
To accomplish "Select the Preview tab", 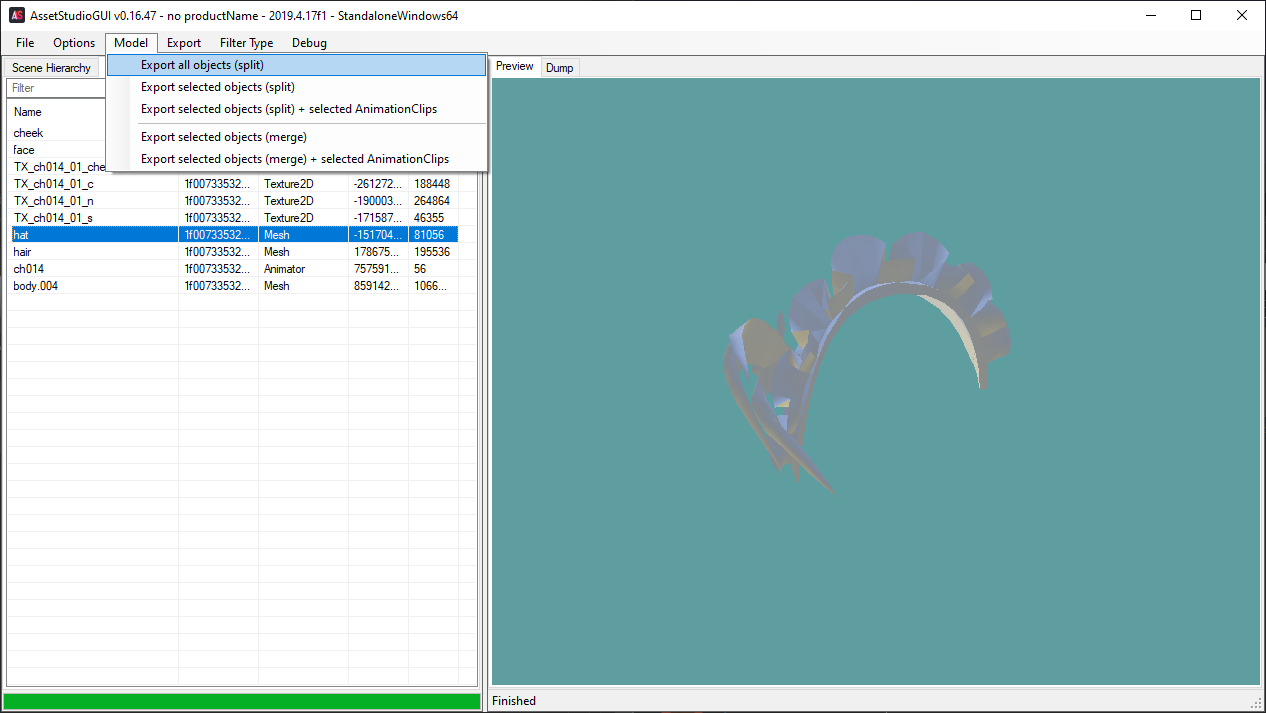I will [515, 67].
